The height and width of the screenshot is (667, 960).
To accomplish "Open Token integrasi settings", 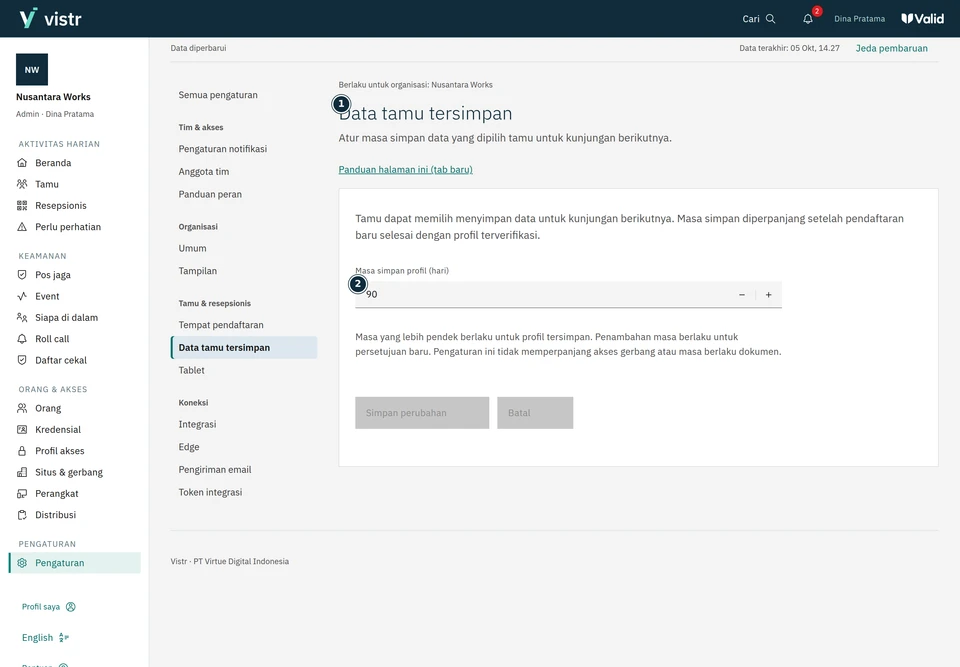I will pos(210,492).
